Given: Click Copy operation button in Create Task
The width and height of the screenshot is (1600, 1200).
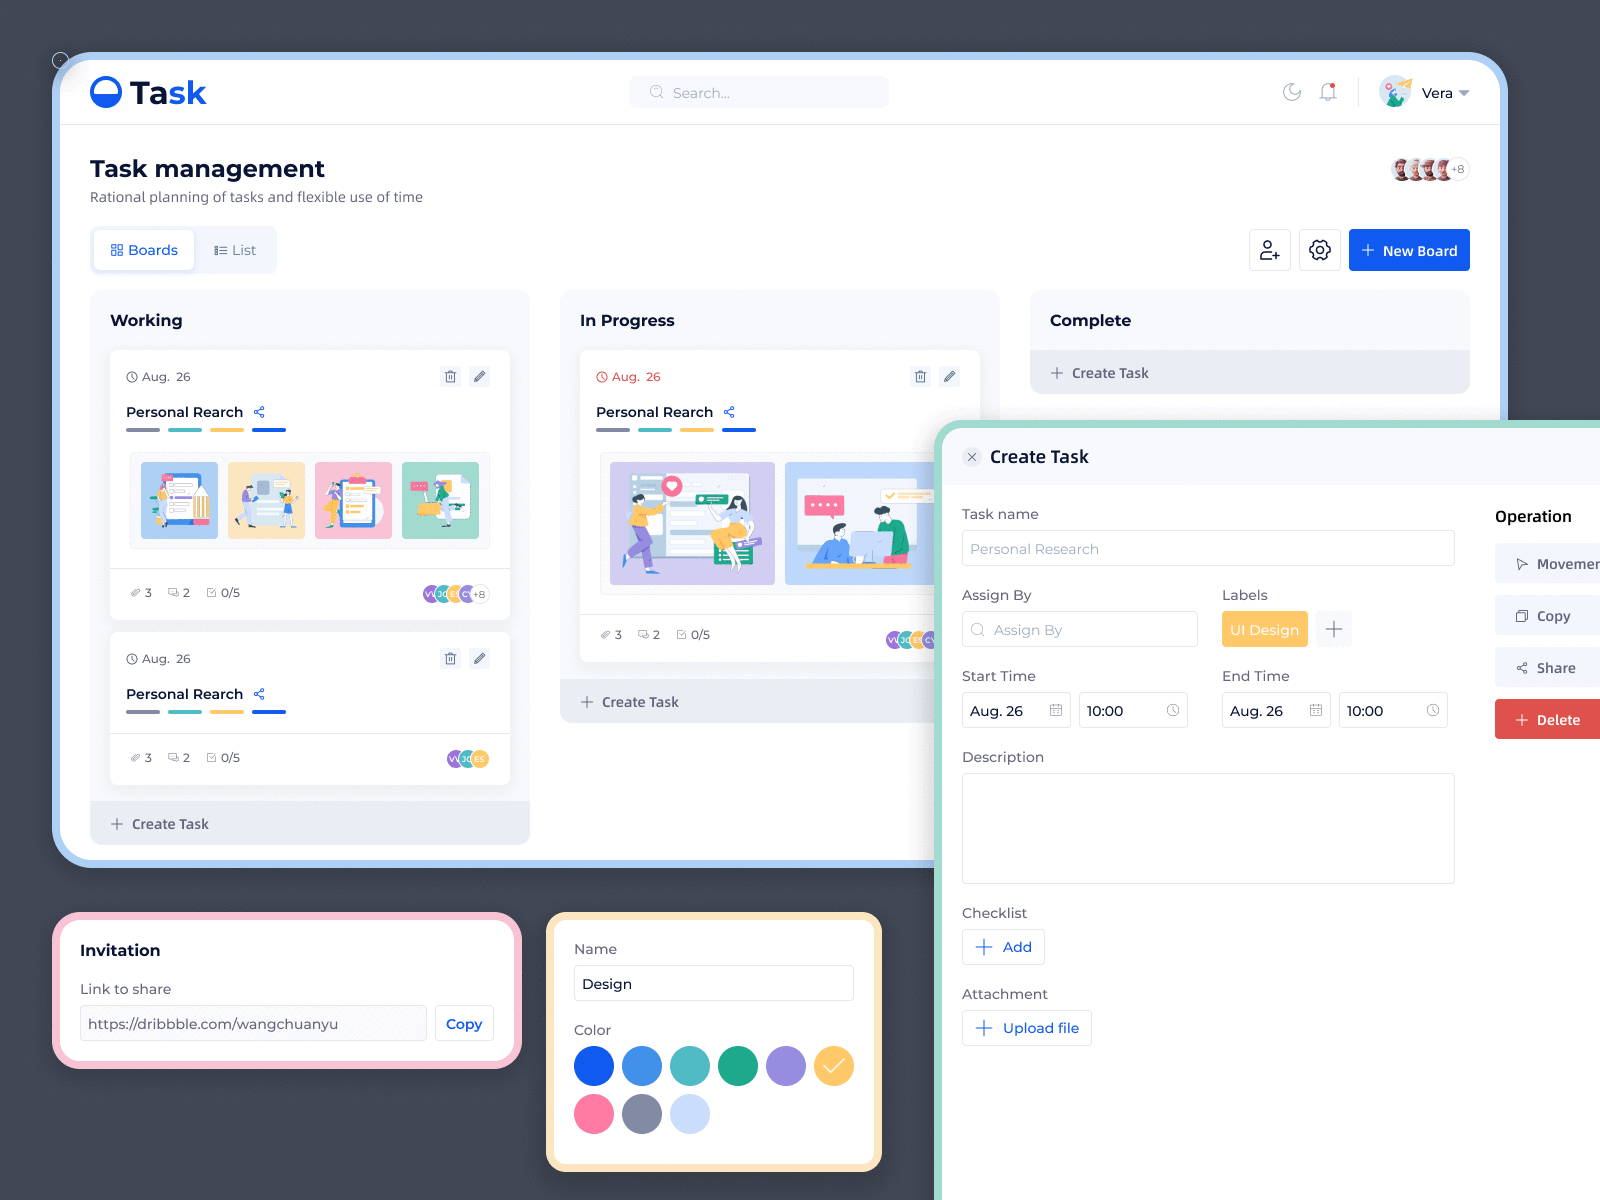Looking at the screenshot, I should point(1548,615).
